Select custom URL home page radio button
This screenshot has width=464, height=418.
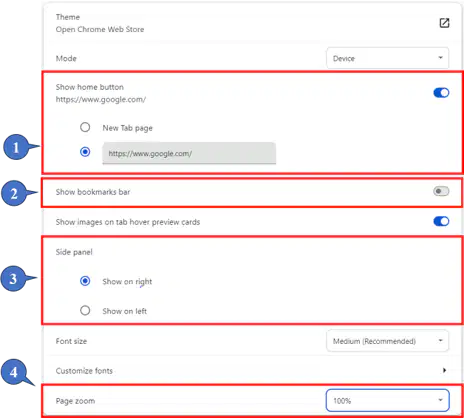85,152
